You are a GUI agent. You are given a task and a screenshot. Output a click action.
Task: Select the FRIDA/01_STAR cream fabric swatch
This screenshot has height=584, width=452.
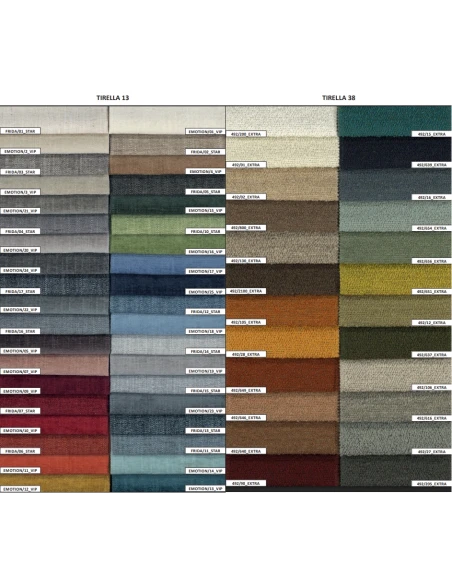54,120
